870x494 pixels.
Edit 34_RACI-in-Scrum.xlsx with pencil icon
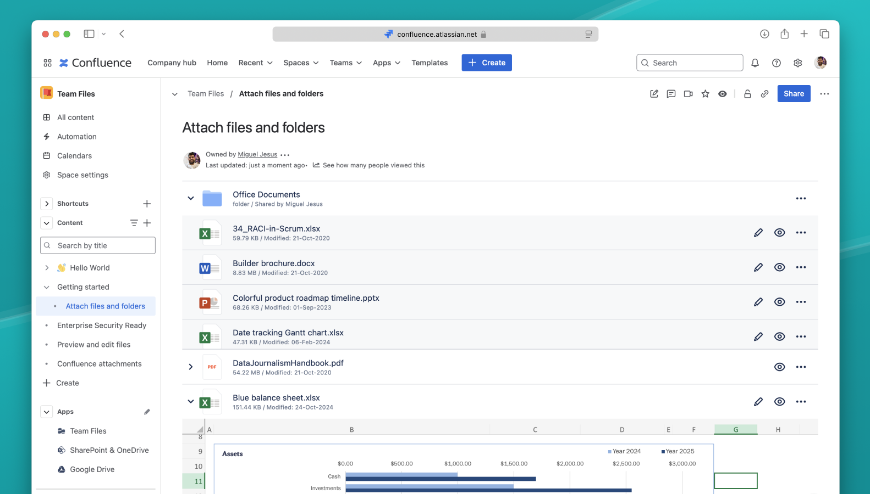point(758,233)
